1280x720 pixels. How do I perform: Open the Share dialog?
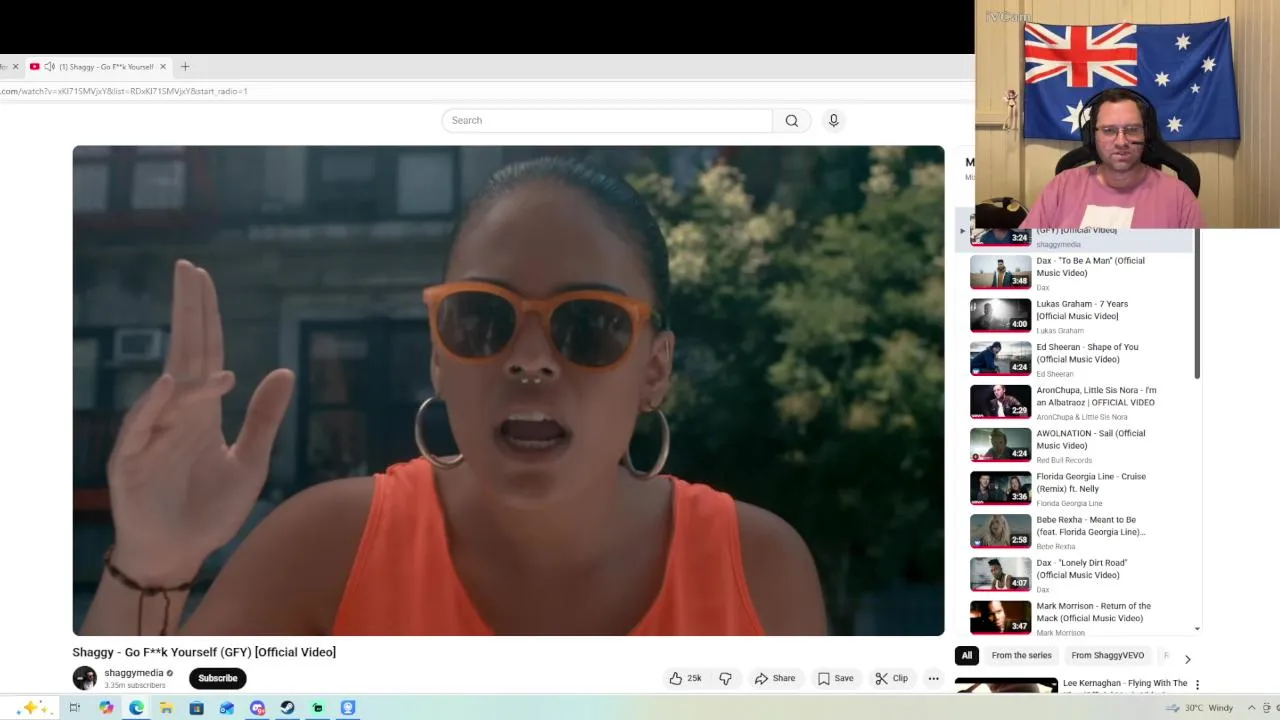pos(775,678)
